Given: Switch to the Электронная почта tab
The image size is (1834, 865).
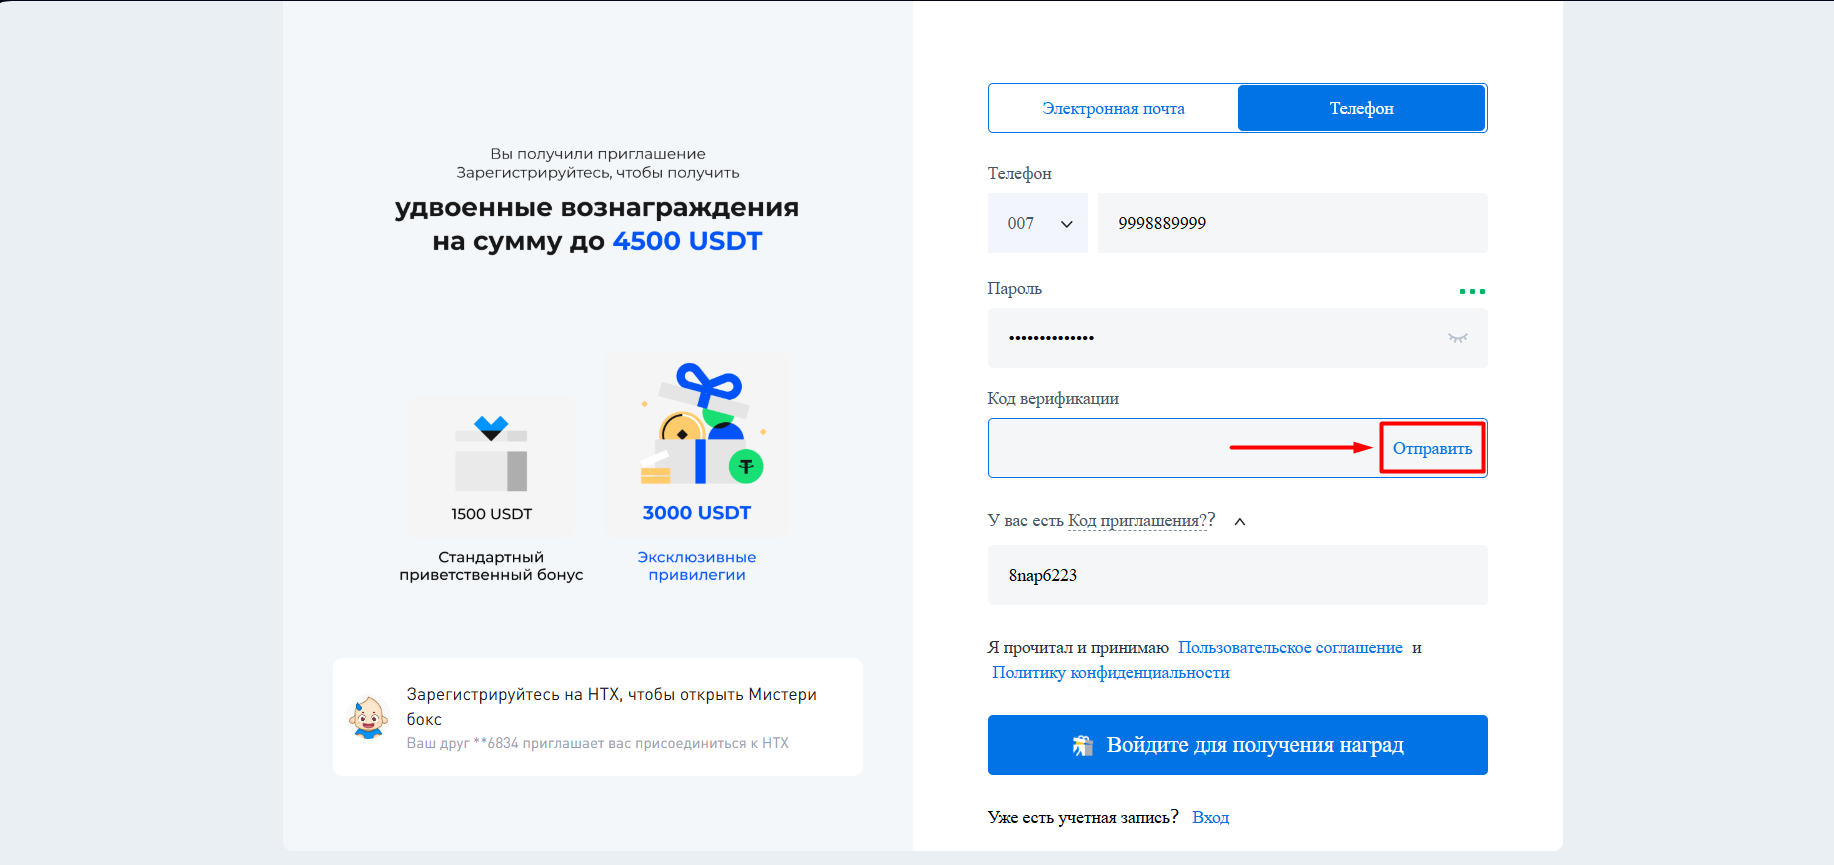Looking at the screenshot, I should tap(1113, 108).
